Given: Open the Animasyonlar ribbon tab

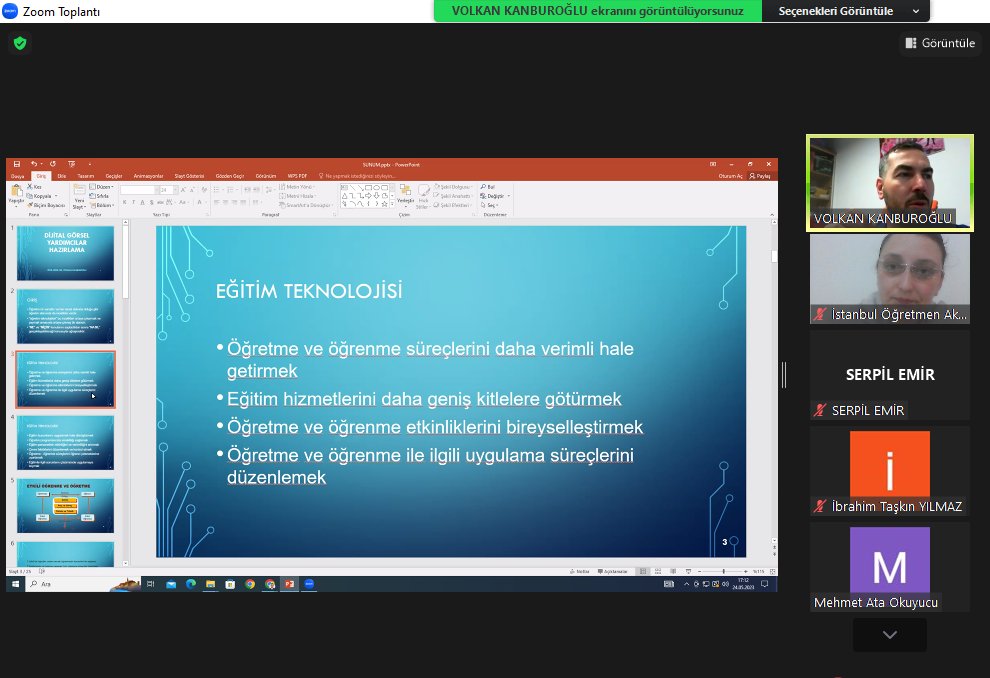Looking at the screenshot, I should tap(148, 176).
